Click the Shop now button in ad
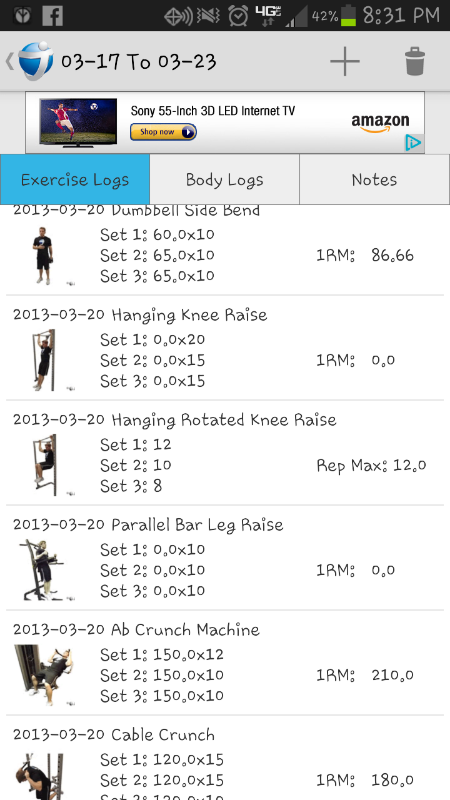The height and width of the screenshot is (800, 450). (163, 132)
